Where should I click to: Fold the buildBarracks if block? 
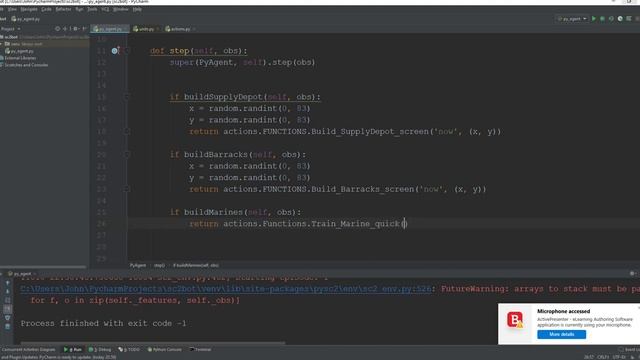click(x=127, y=154)
